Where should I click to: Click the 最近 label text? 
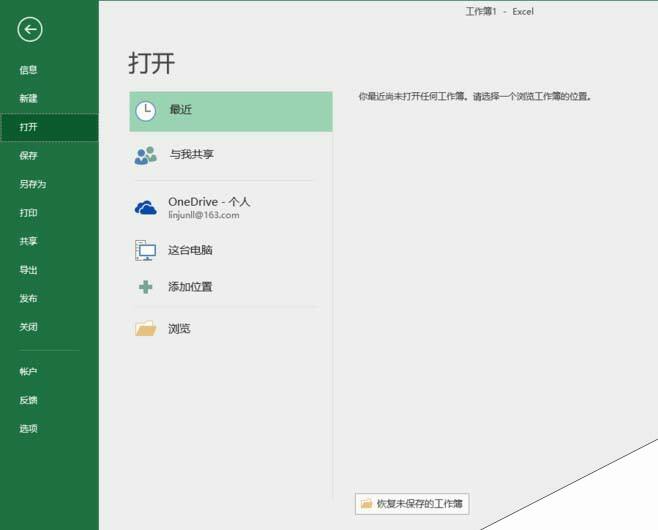click(x=180, y=110)
